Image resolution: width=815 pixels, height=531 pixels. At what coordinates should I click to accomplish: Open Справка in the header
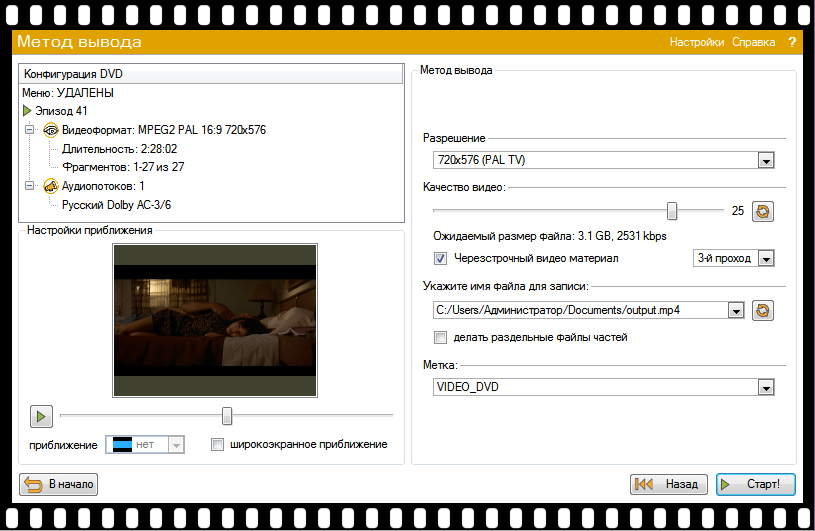(x=753, y=42)
